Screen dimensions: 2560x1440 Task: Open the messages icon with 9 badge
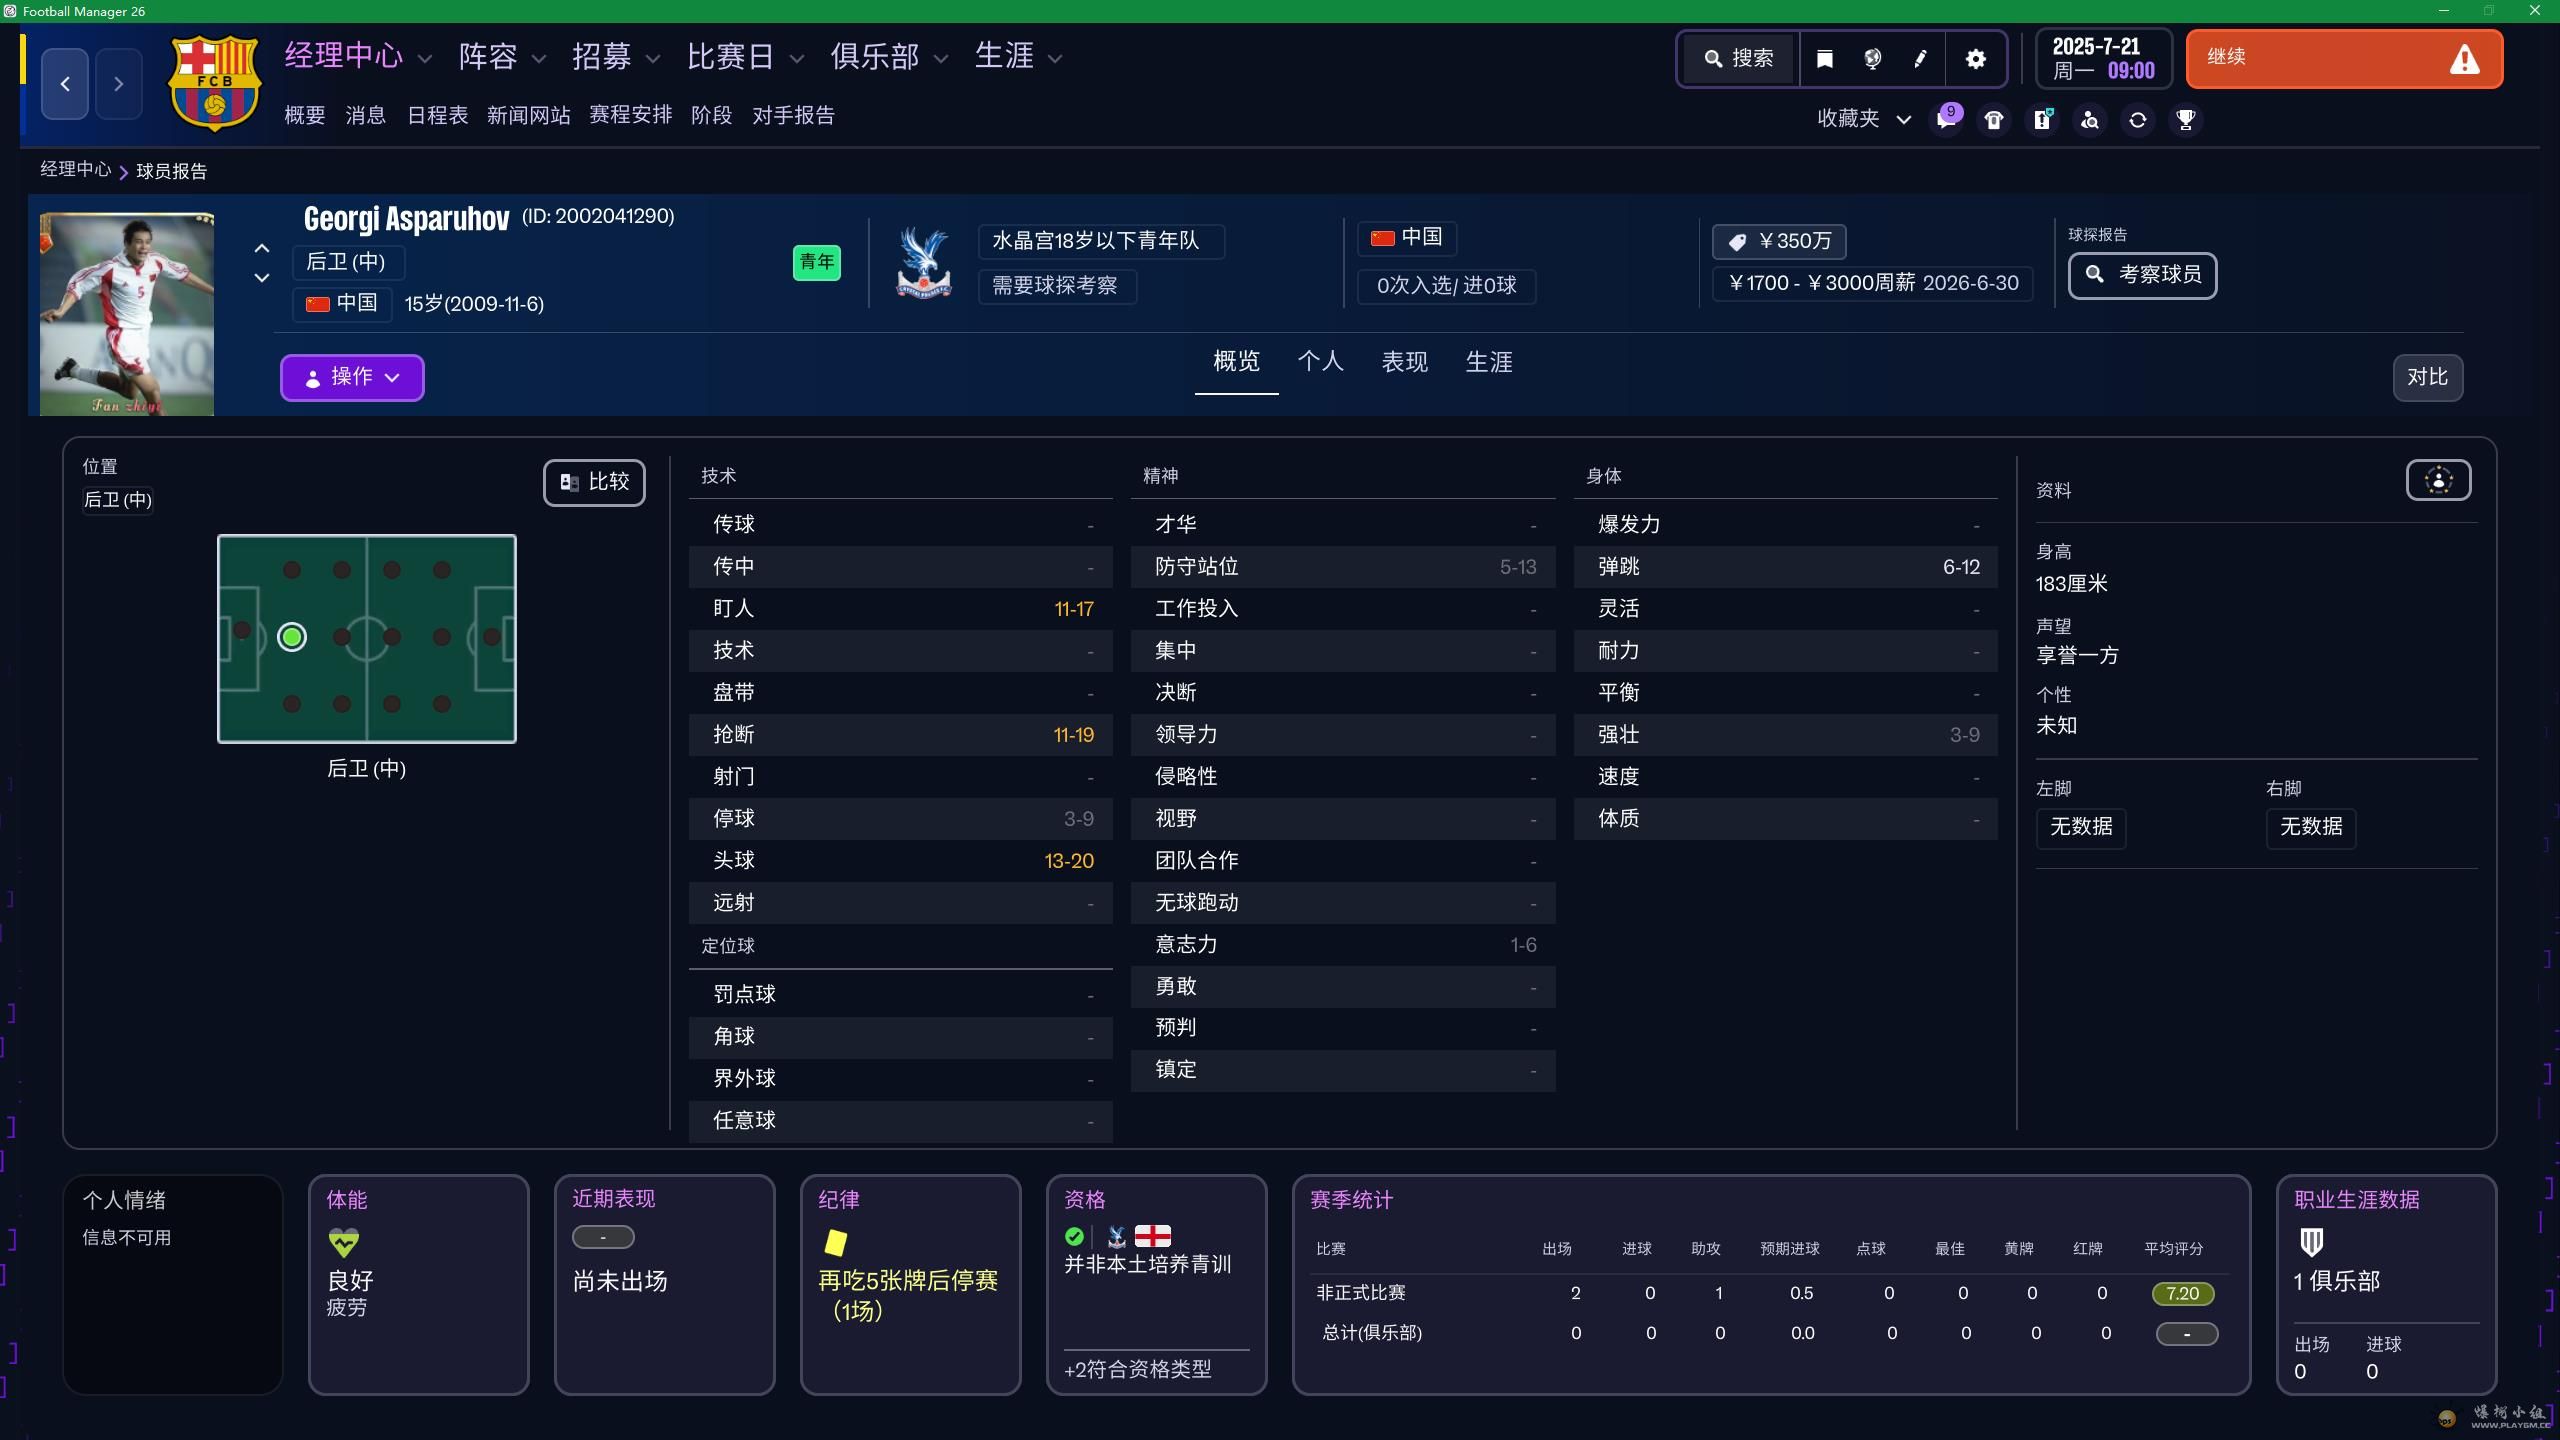[1945, 120]
